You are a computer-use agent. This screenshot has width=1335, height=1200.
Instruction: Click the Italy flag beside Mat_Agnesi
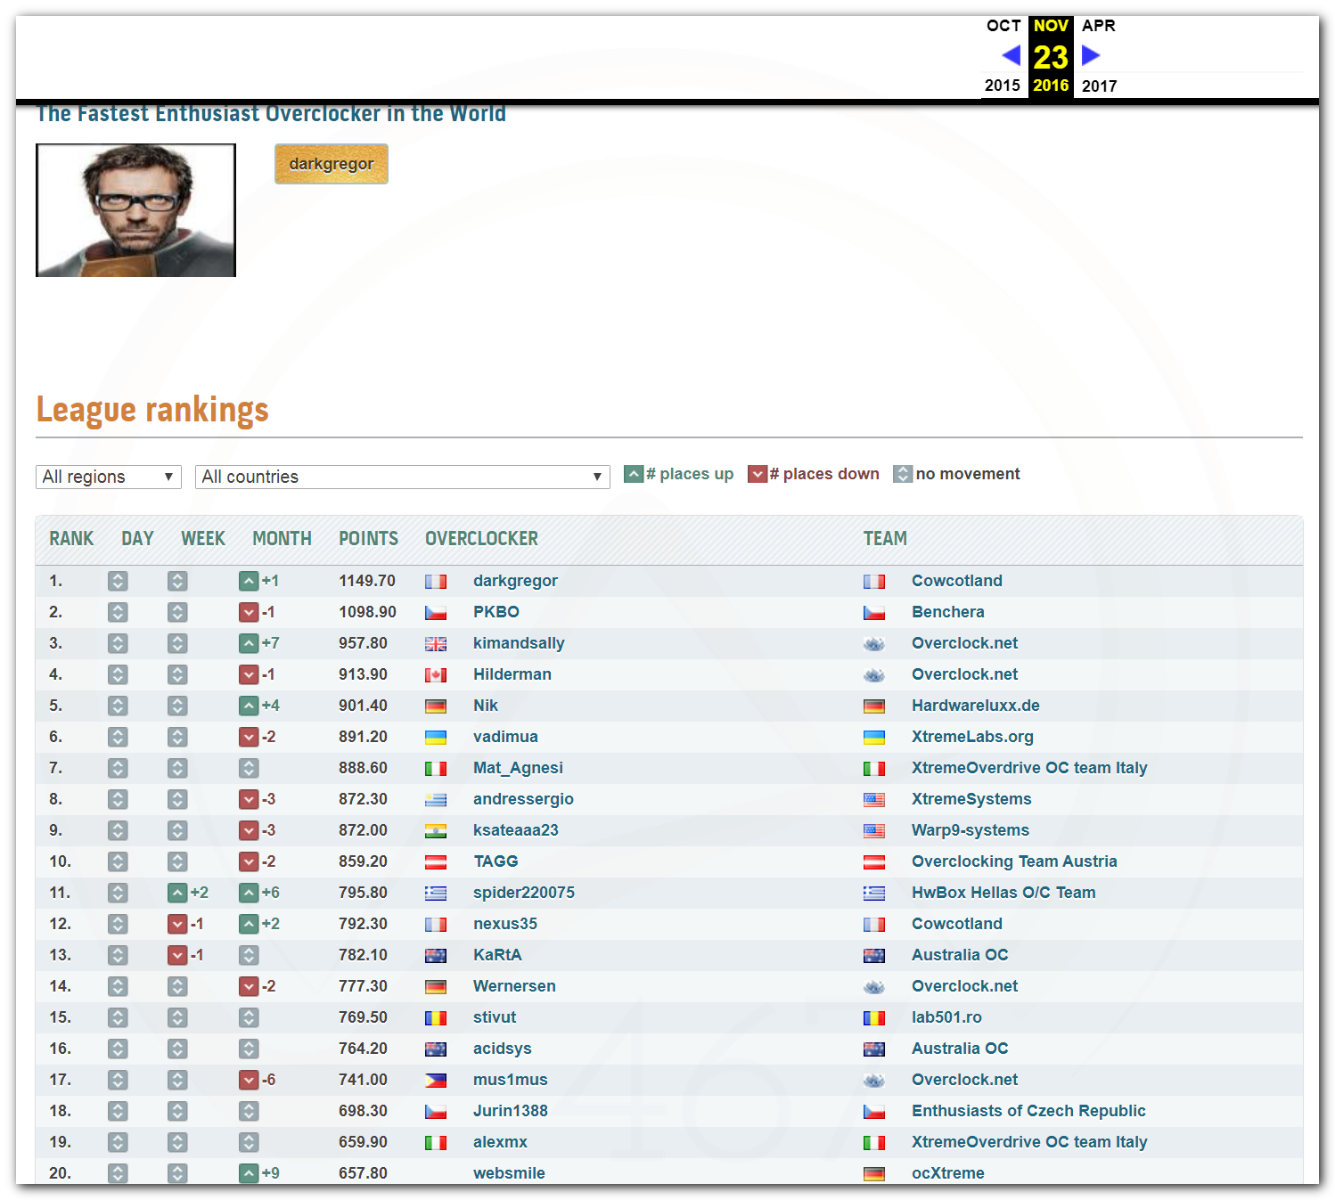pos(436,768)
